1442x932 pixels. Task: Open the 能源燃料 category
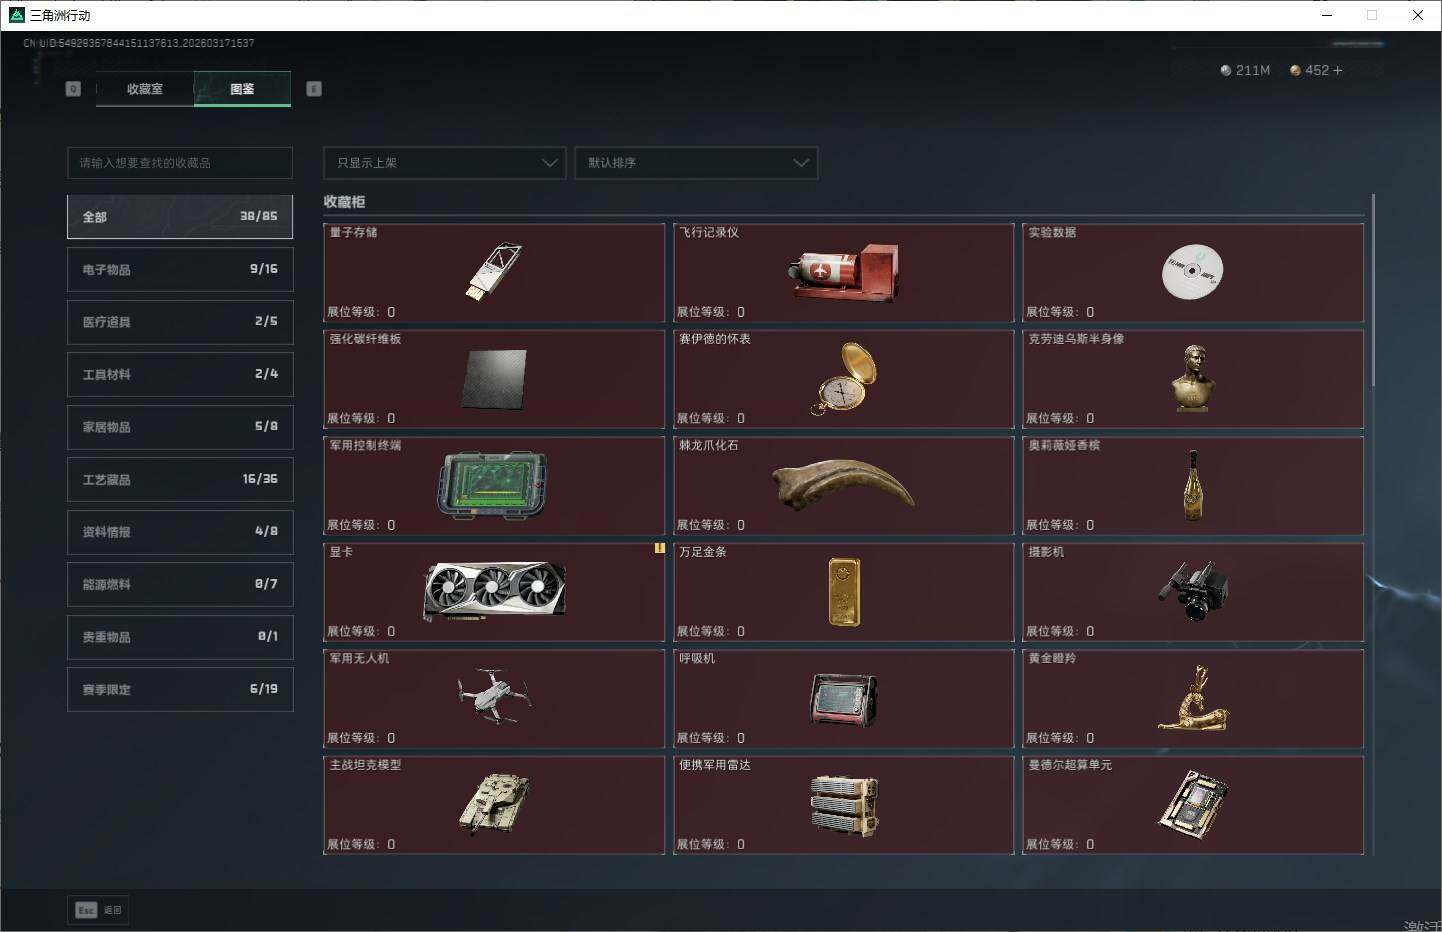180,585
